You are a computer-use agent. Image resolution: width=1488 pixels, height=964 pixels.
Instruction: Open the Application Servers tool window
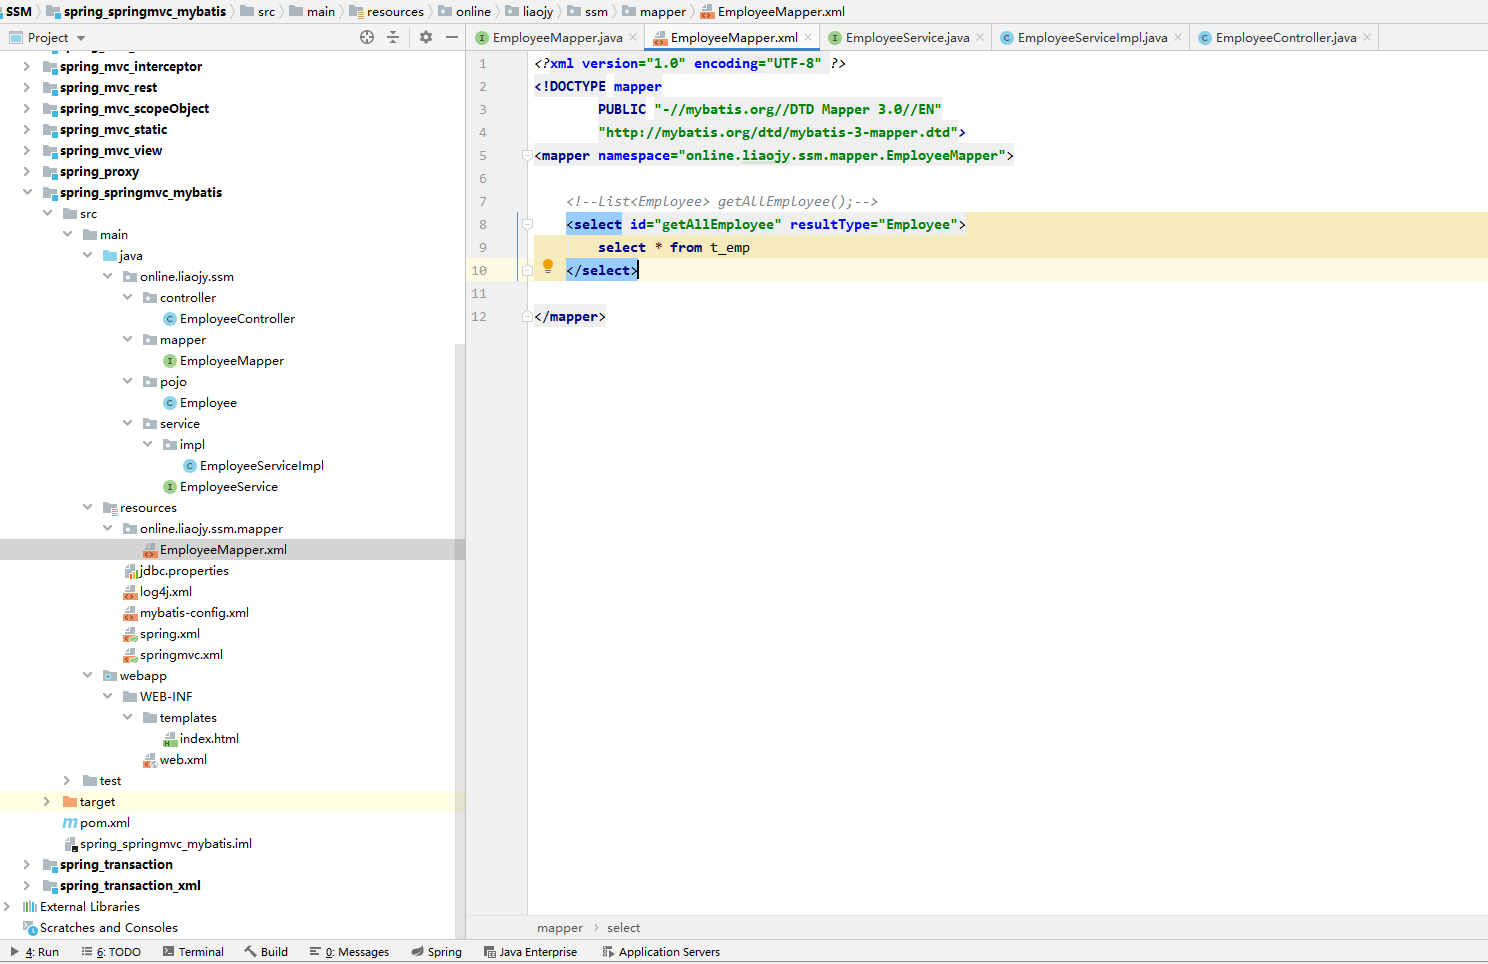661,952
